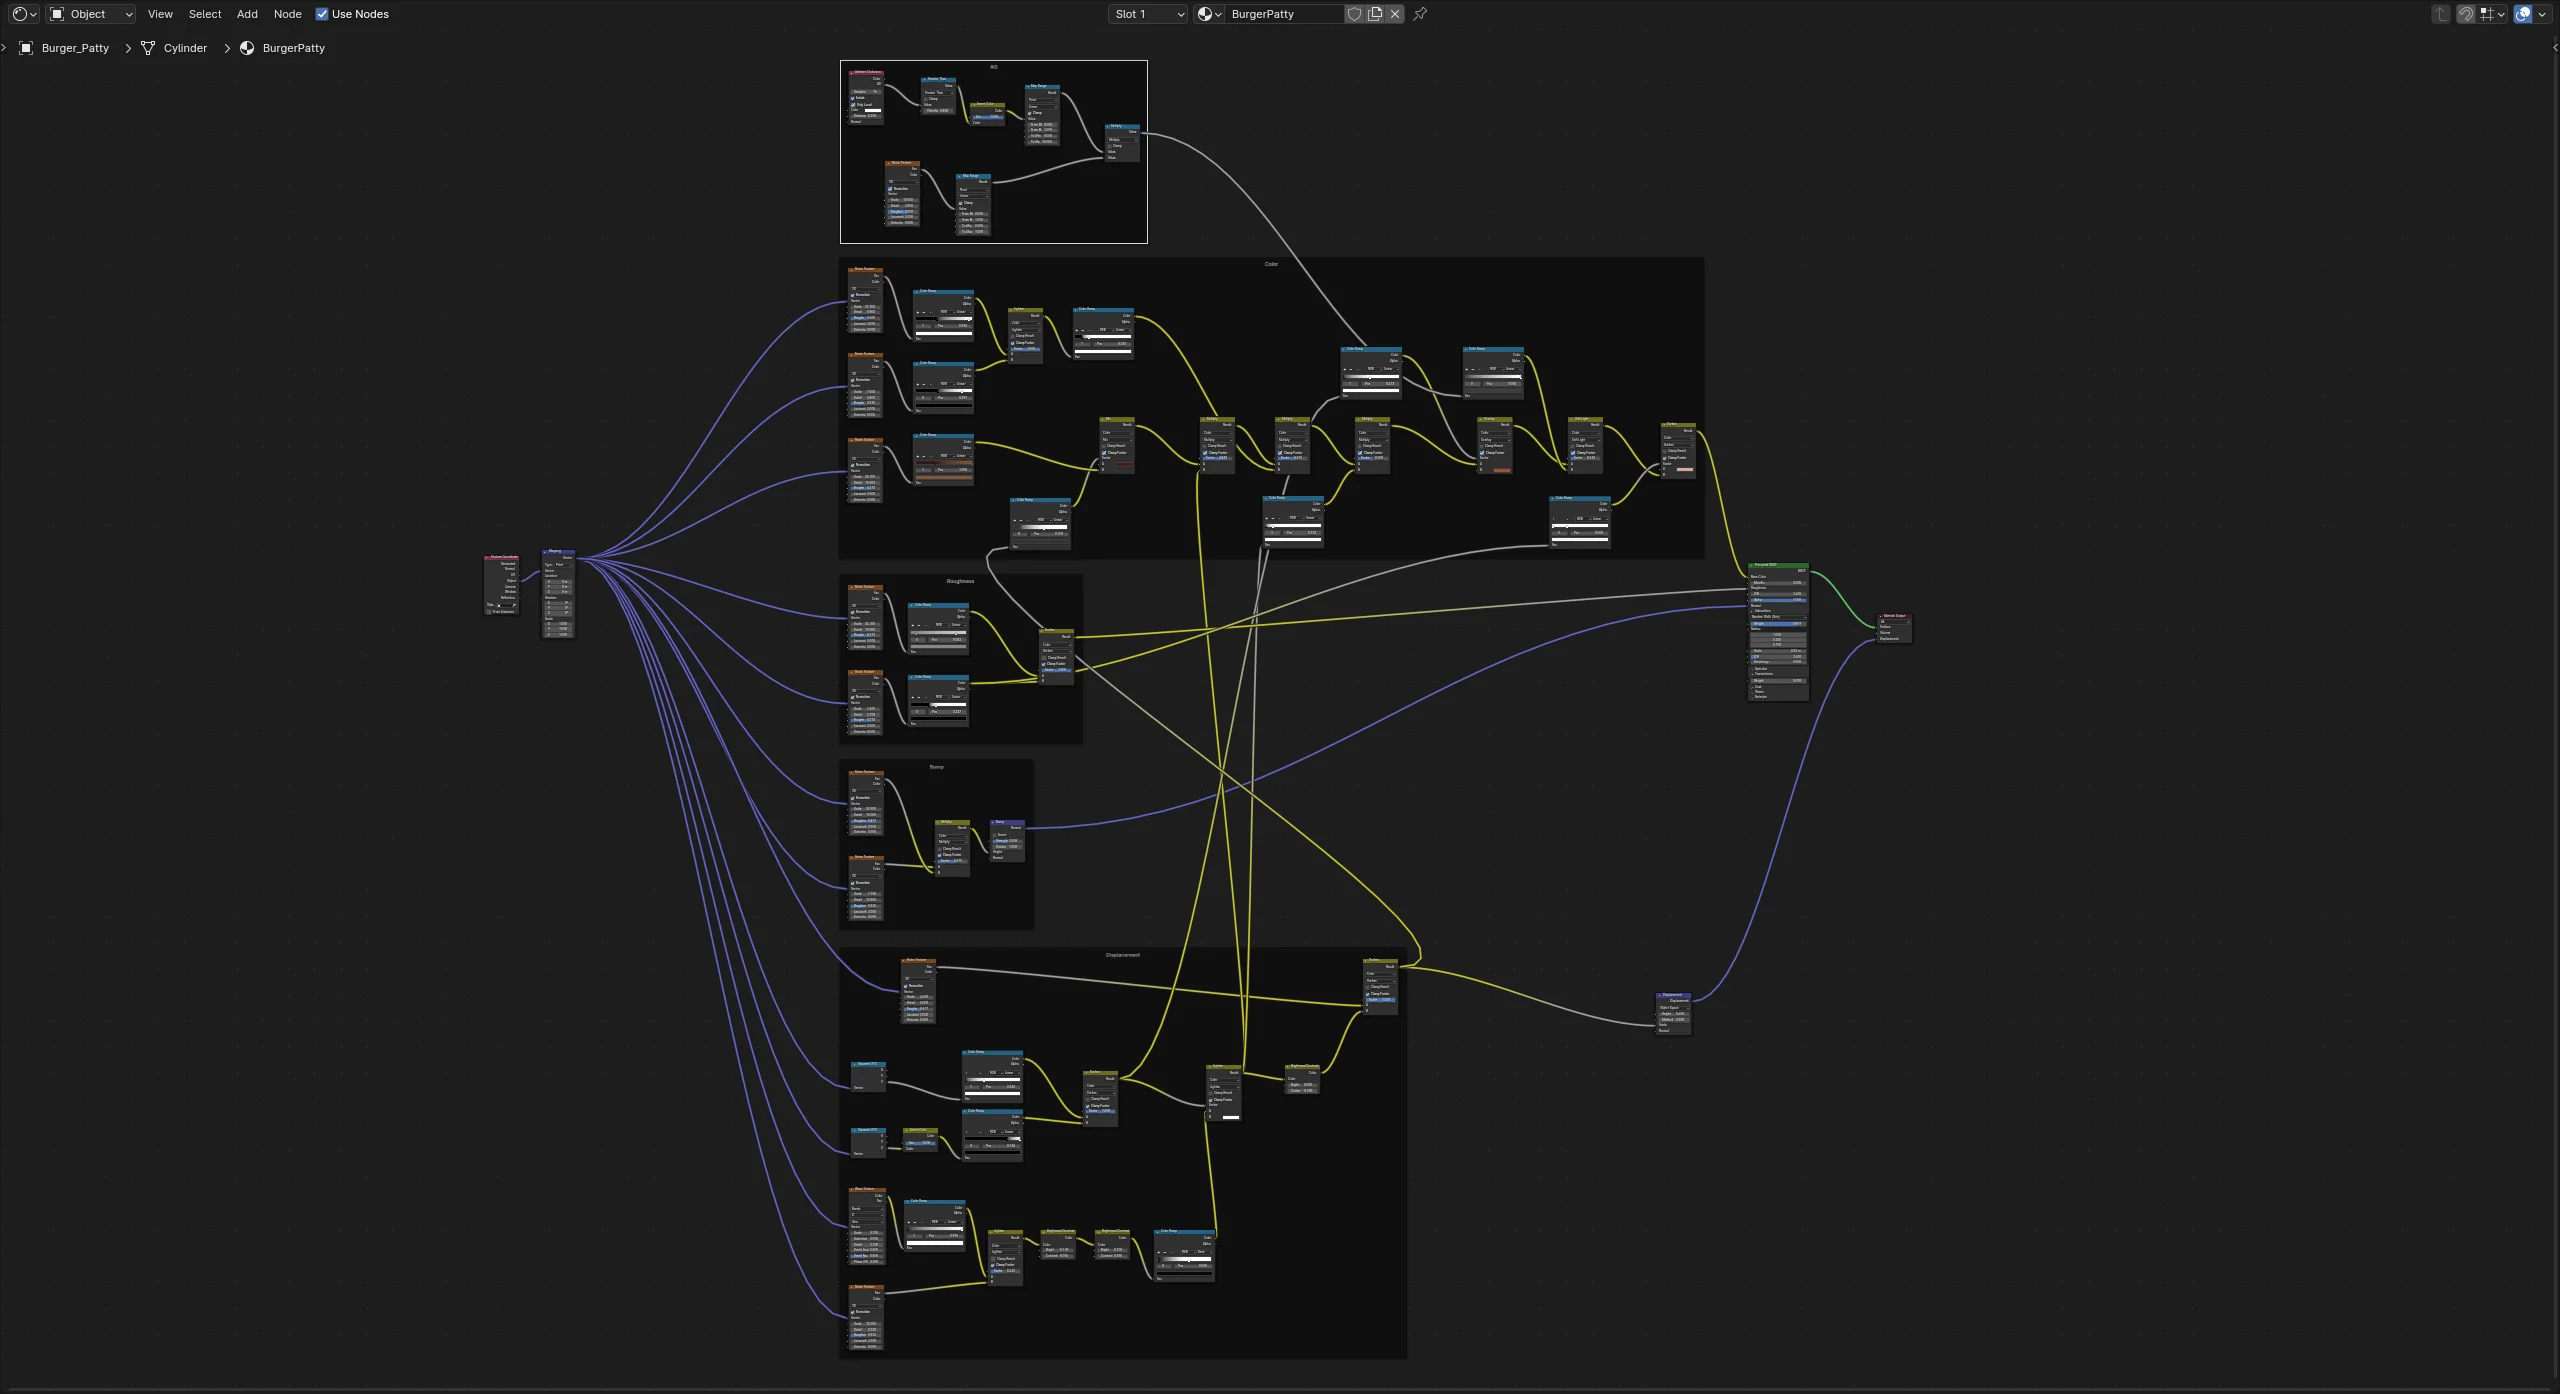Click the Cylinder mesh icon in breadcrumbs

(x=148, y=48)
